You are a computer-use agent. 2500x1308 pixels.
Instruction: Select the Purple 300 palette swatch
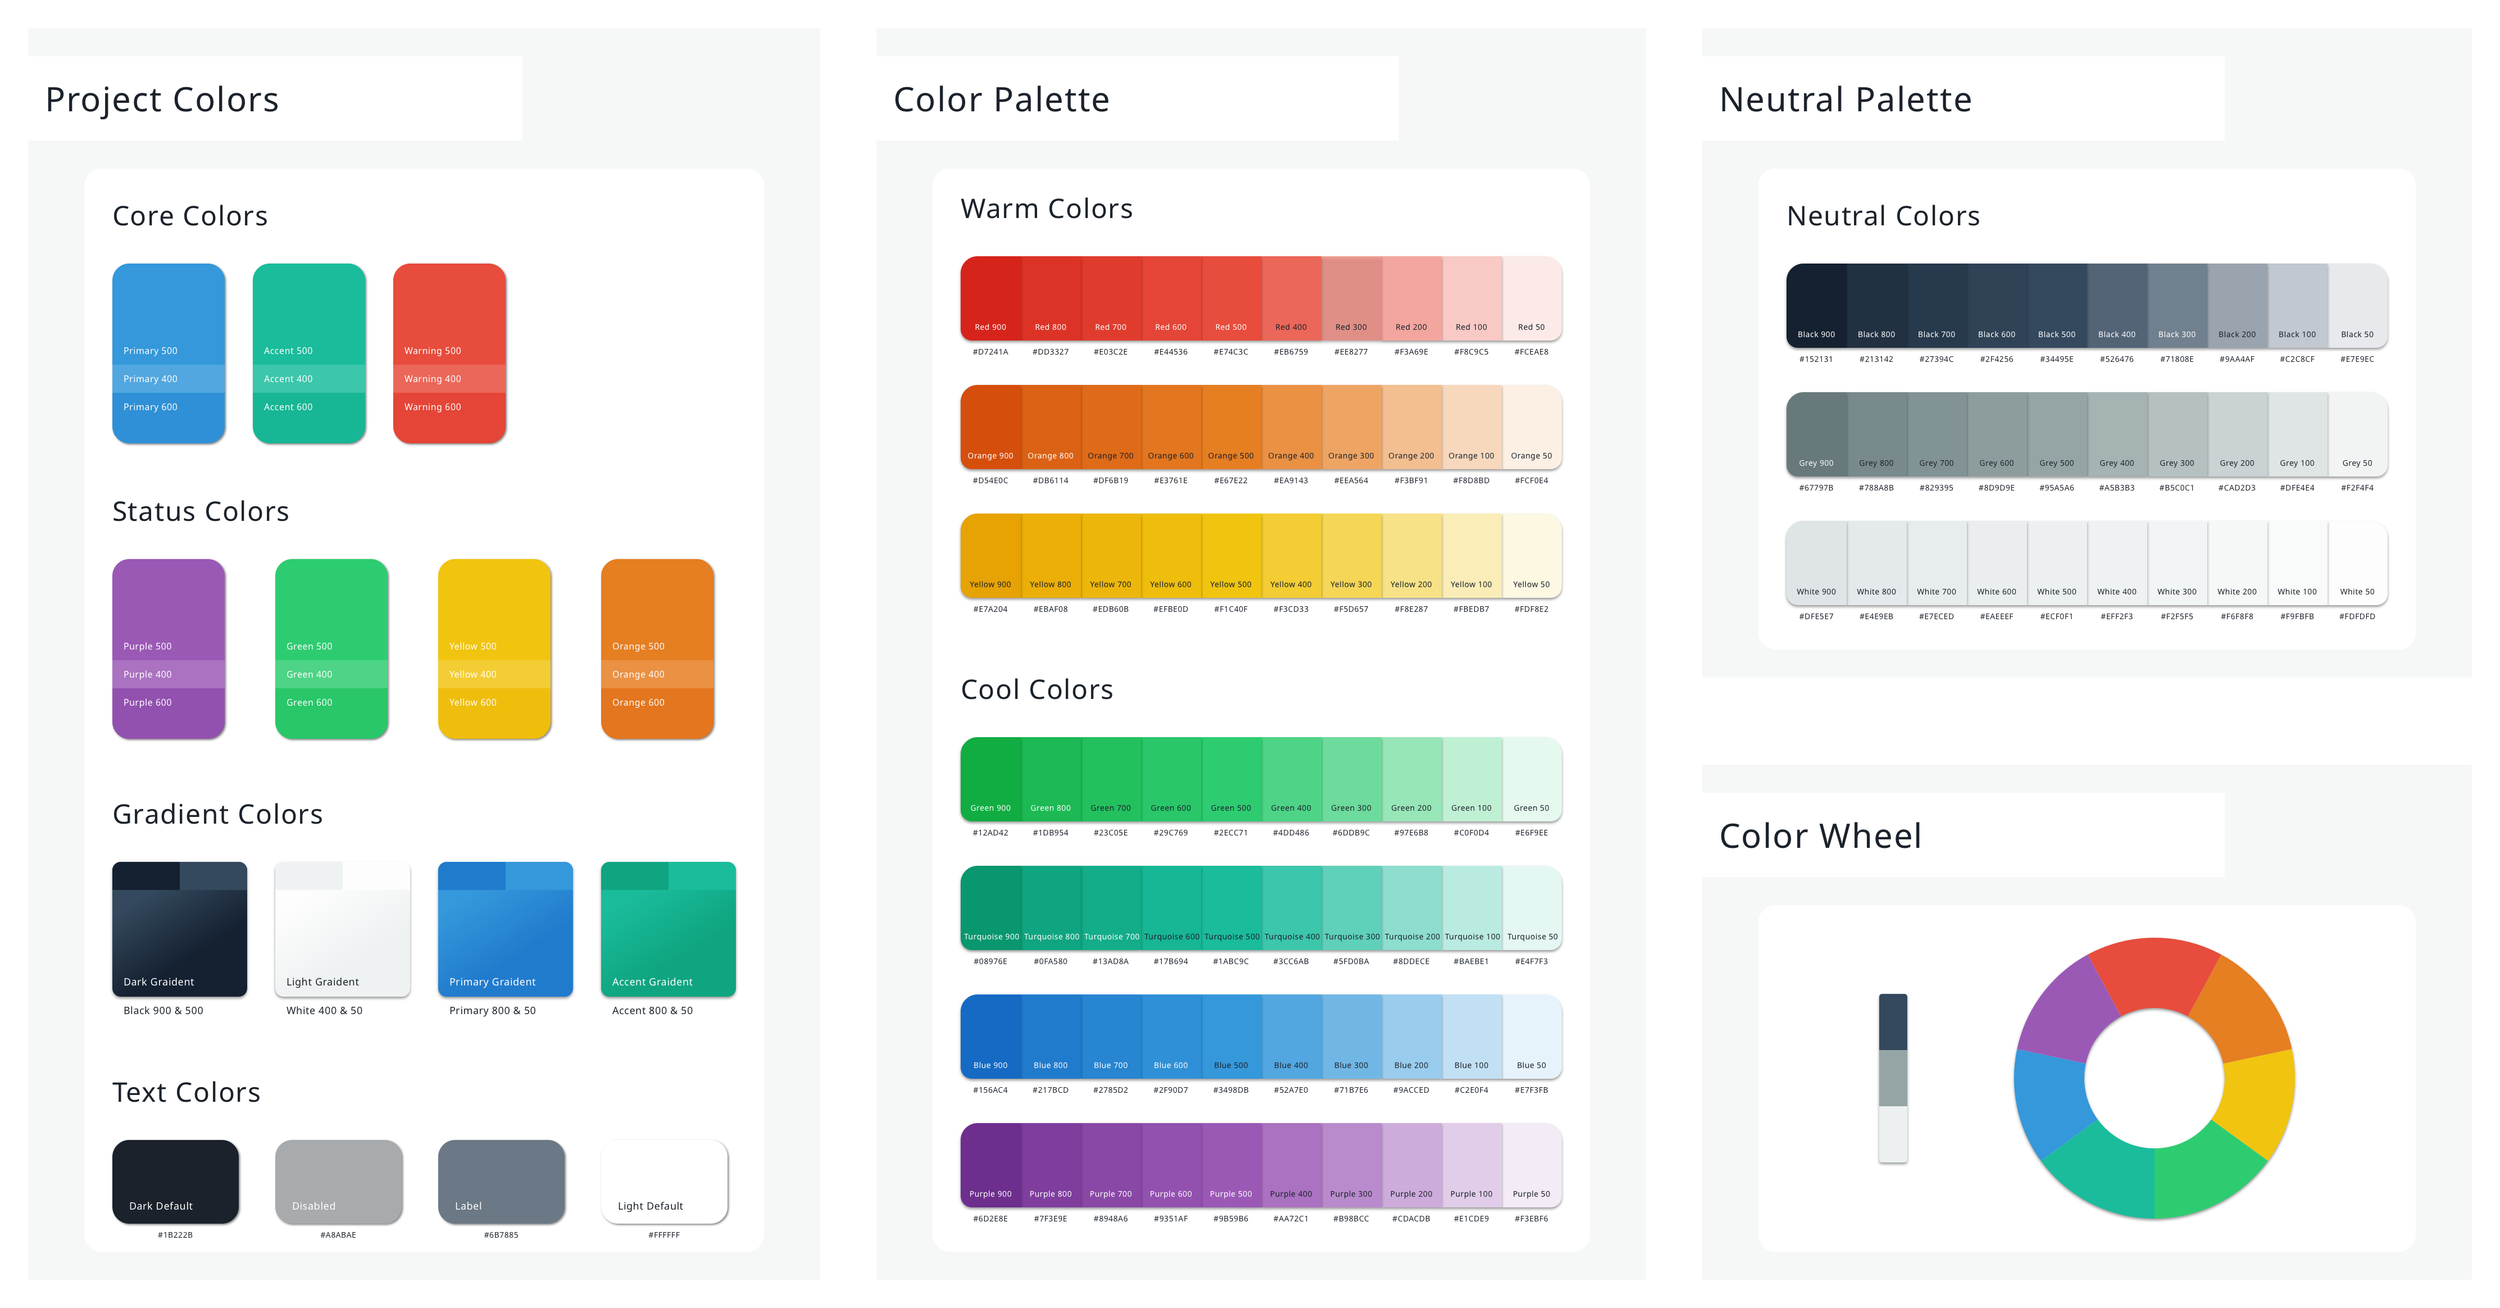pos(1351,1163)
